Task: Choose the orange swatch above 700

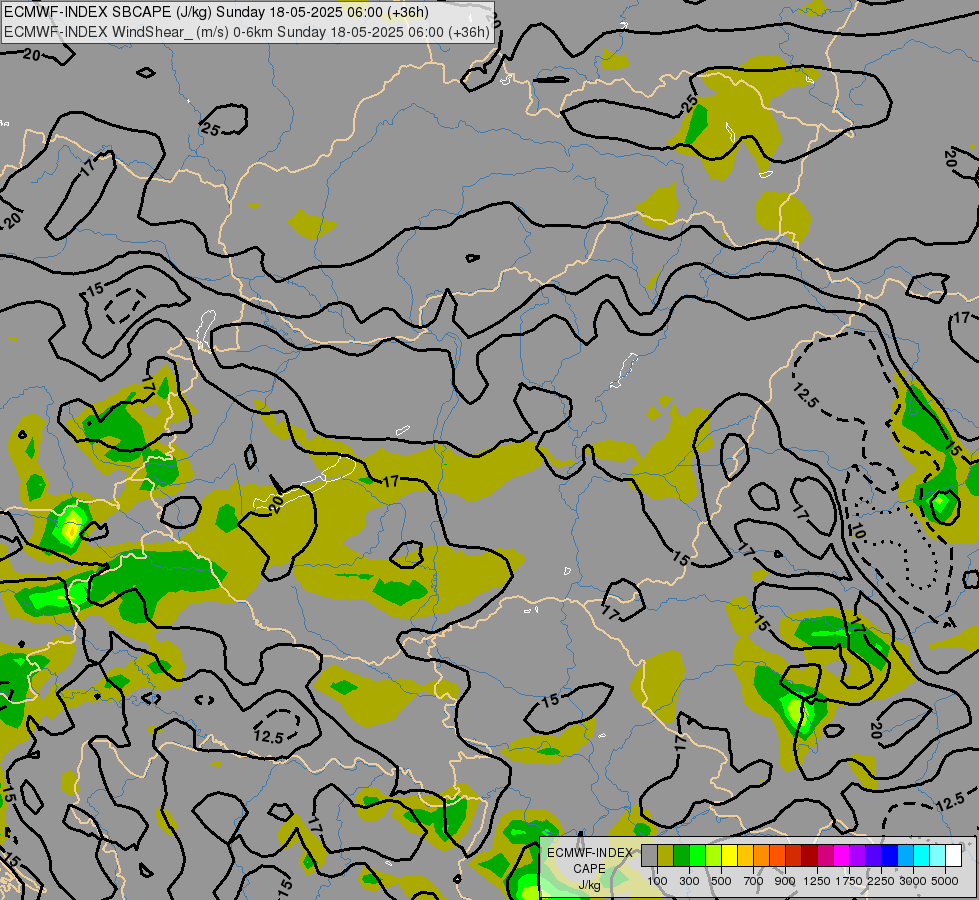Action: [x=762, y=856]
